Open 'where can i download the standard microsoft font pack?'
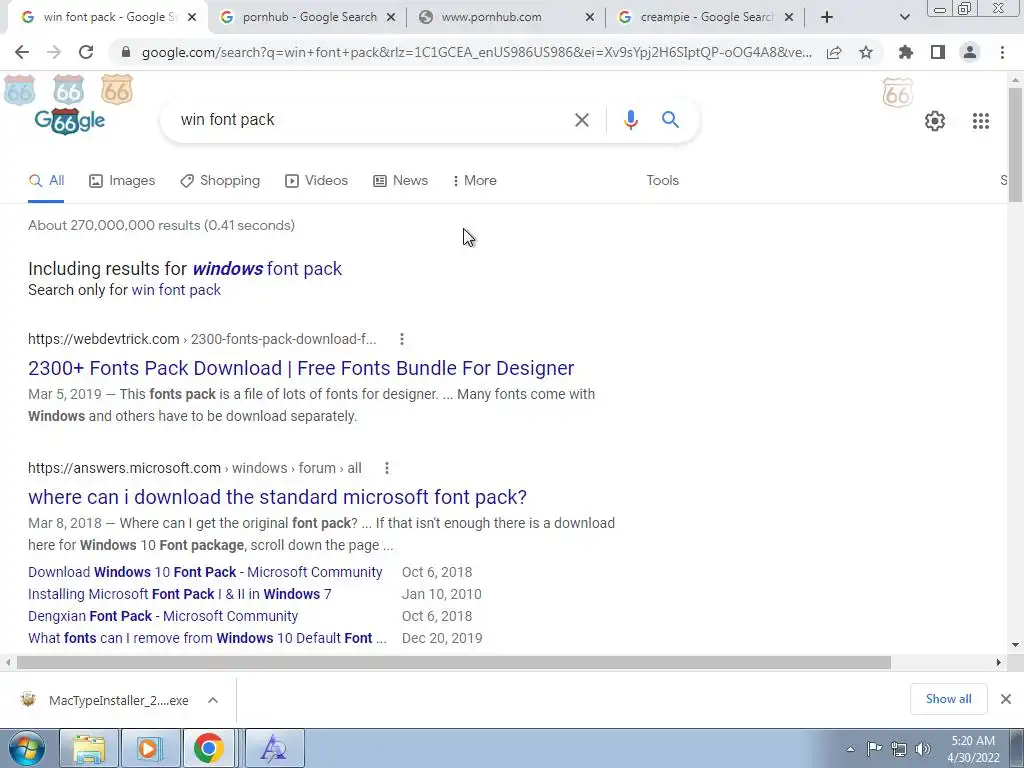The height and width of the screenshot is (768, 1024). coord(278,498)
